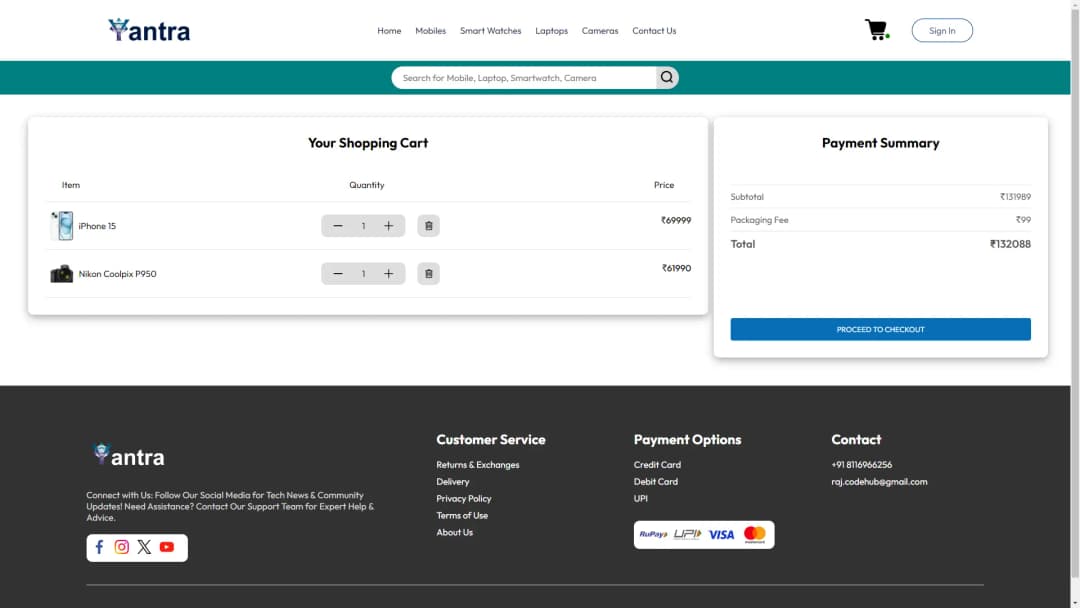Open the About Us link
Screen dimensions: 1080x608
[455, 532]
